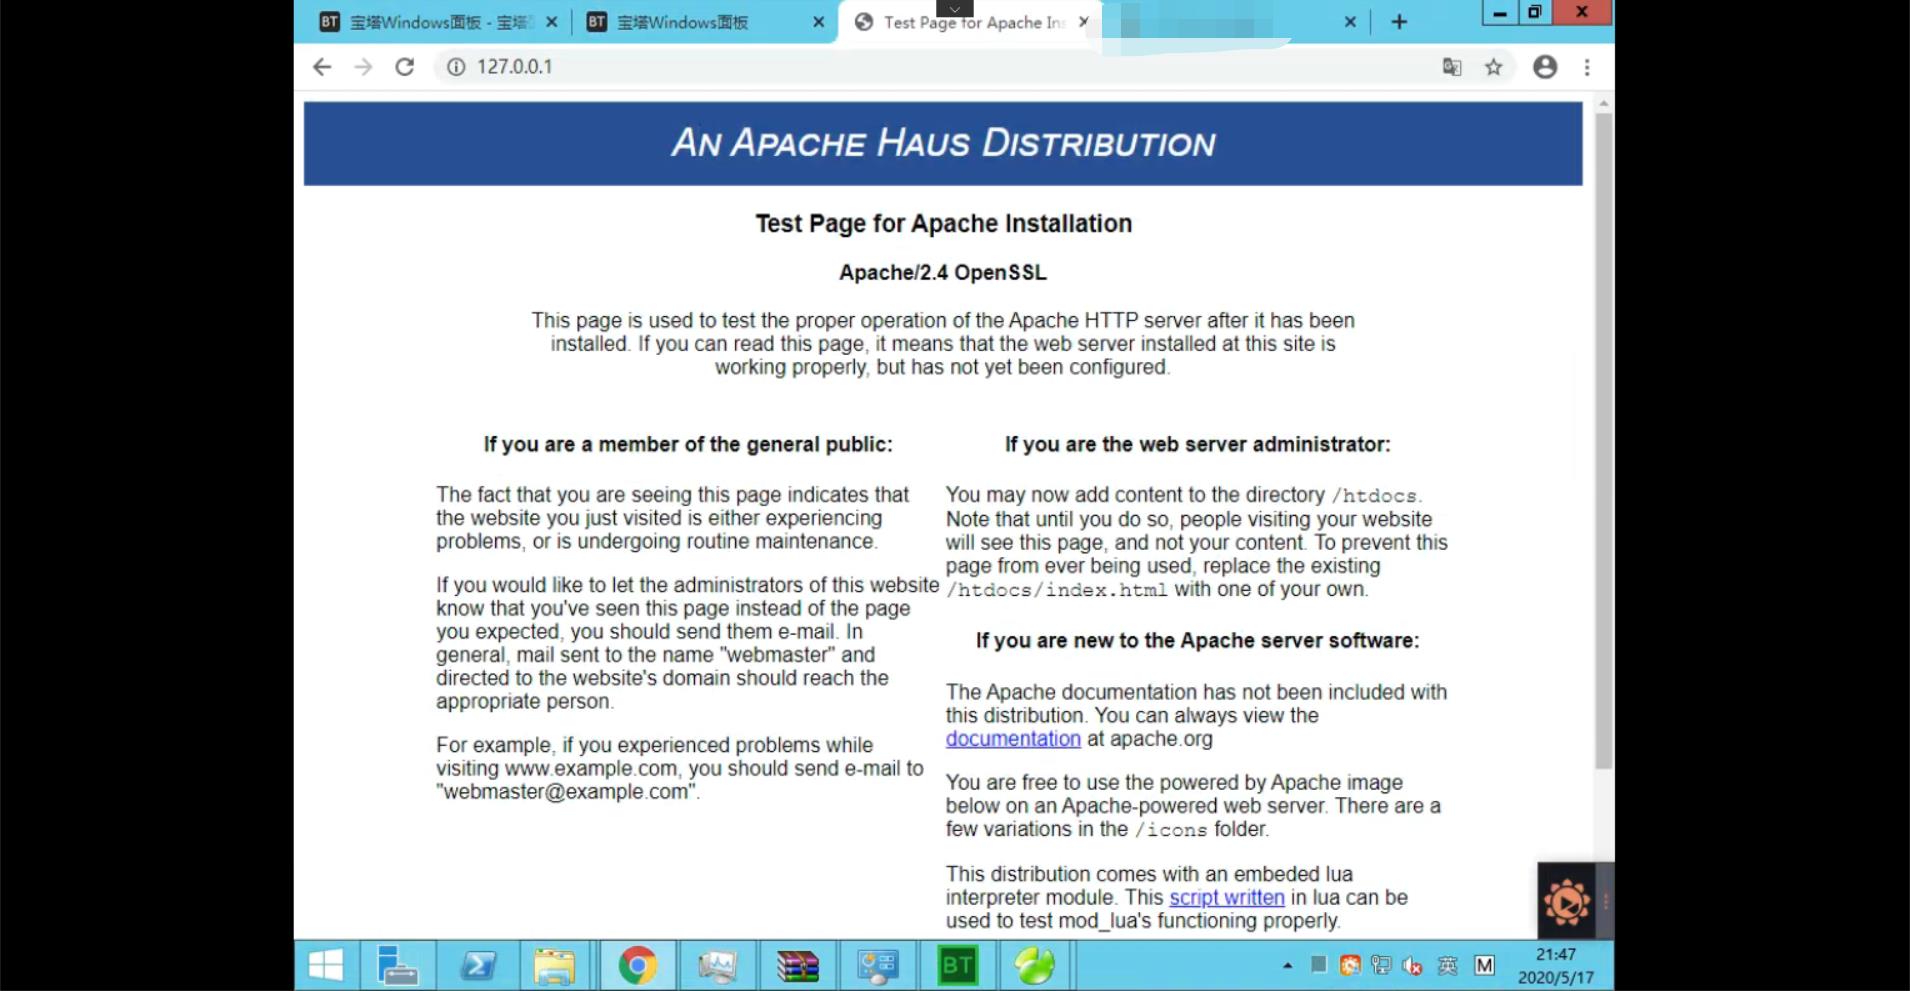Screen dimensions: 1910x991
Task: Click the gray square icon in the tray
Action: [1319, 964]
